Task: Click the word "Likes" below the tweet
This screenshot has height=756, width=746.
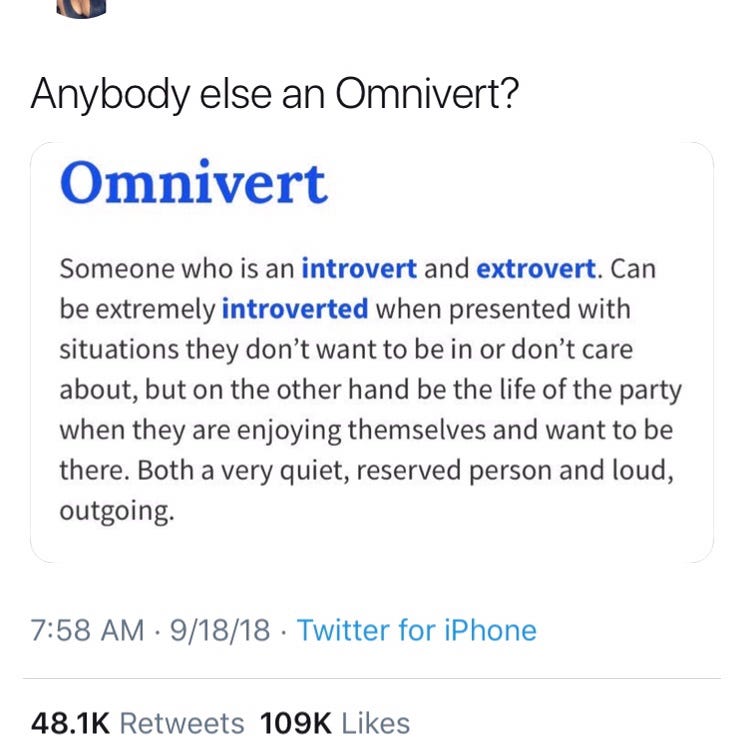Action: click(374, 723)
